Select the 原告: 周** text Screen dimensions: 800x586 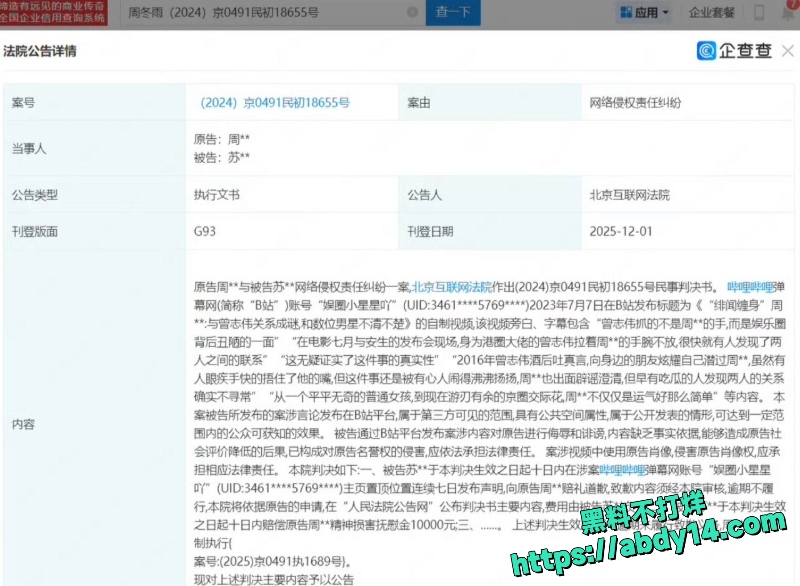coord(221,139)
